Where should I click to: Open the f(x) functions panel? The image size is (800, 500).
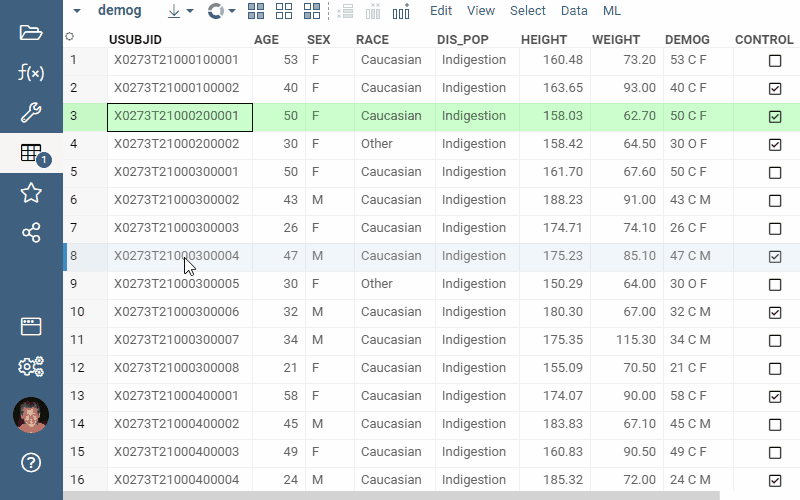[31, 72]
